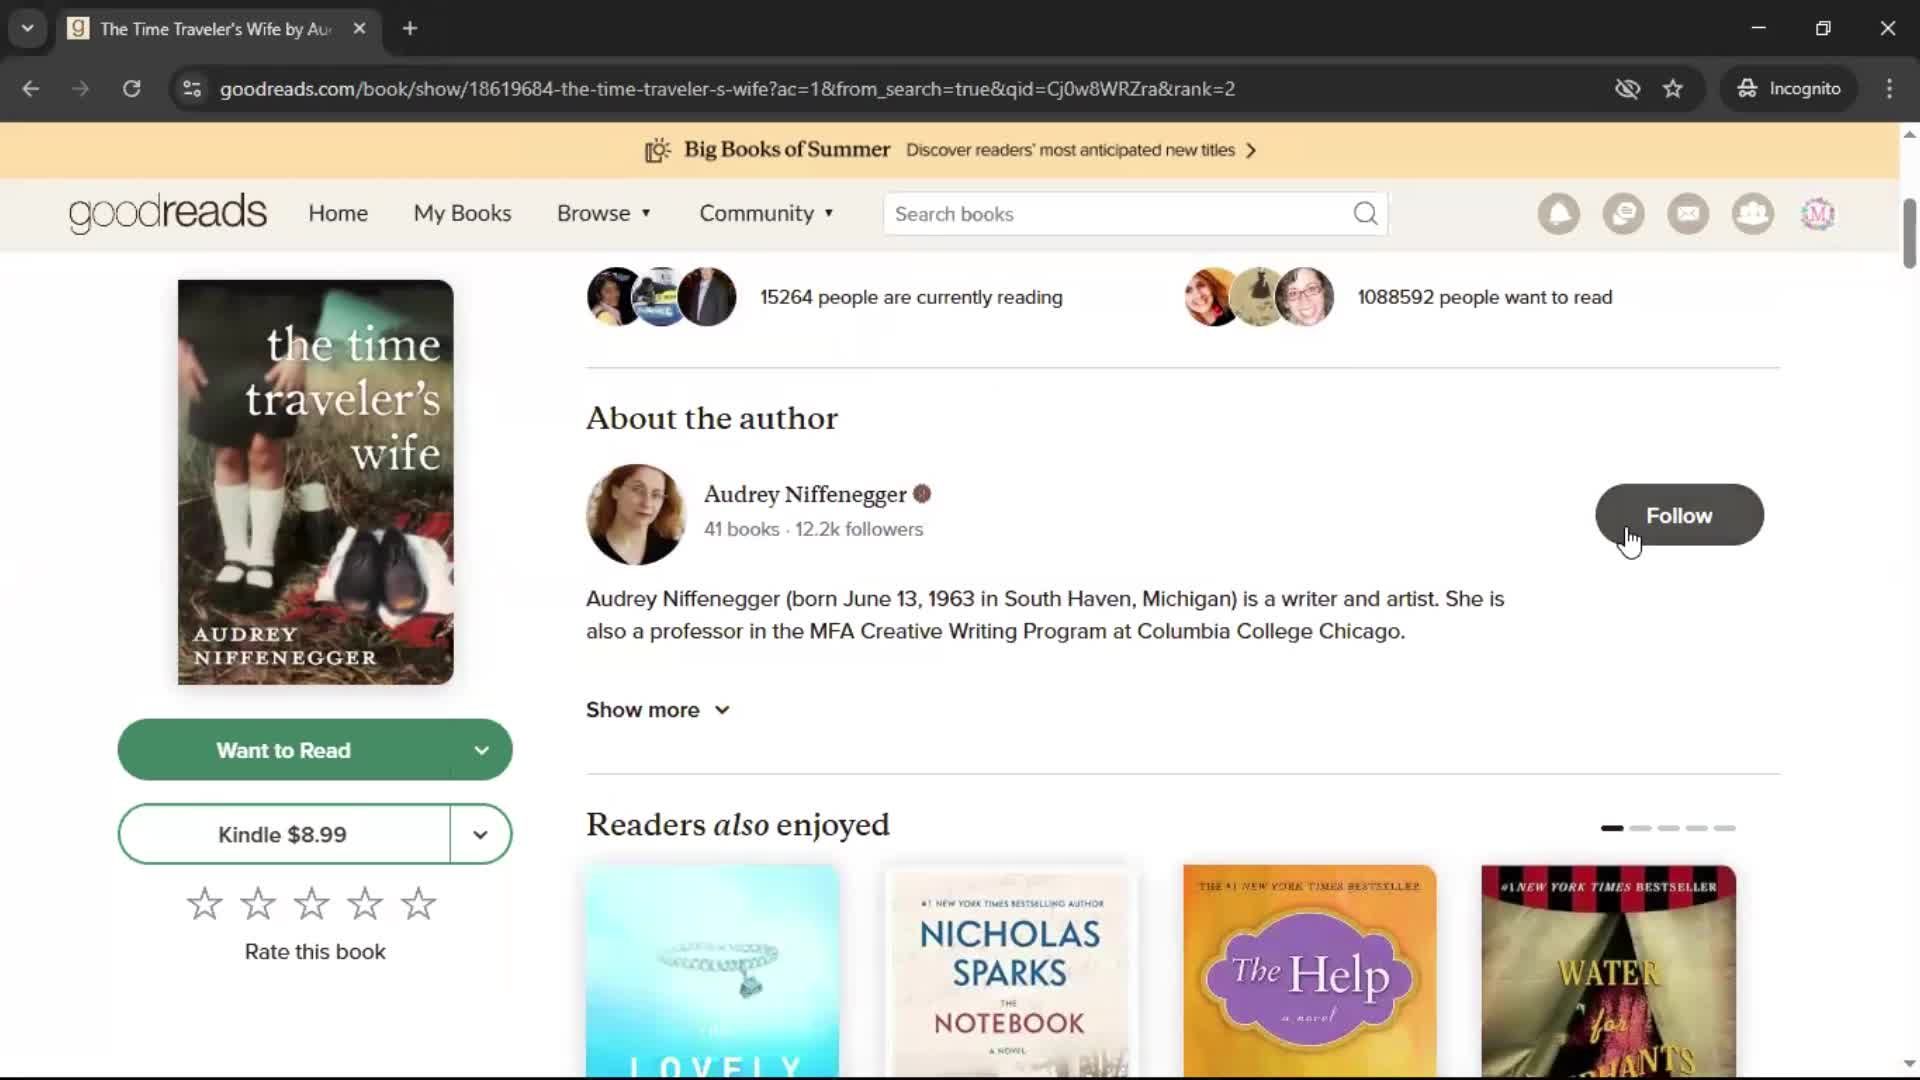
Task: Click 41 books · 12.2k followers text
Action: (813, 529)
